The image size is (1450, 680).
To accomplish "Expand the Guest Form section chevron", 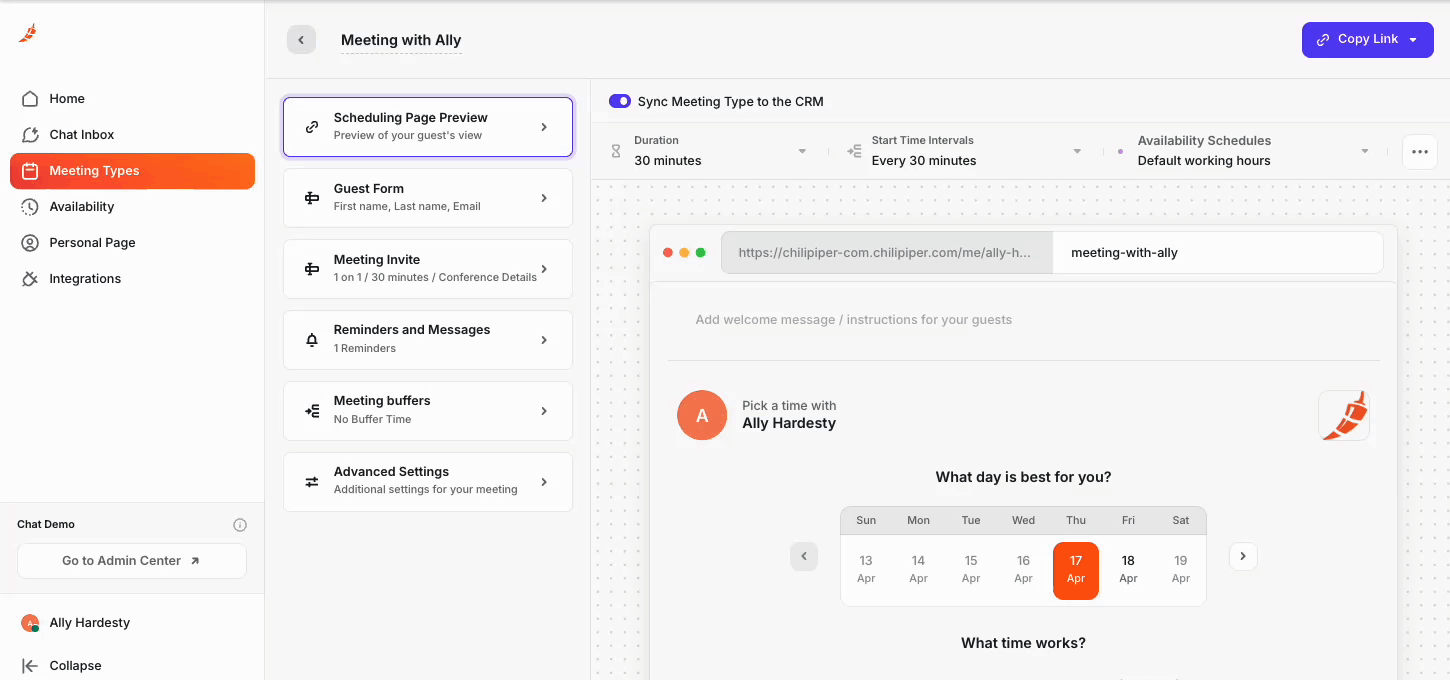I will click(x=544, y=198).
